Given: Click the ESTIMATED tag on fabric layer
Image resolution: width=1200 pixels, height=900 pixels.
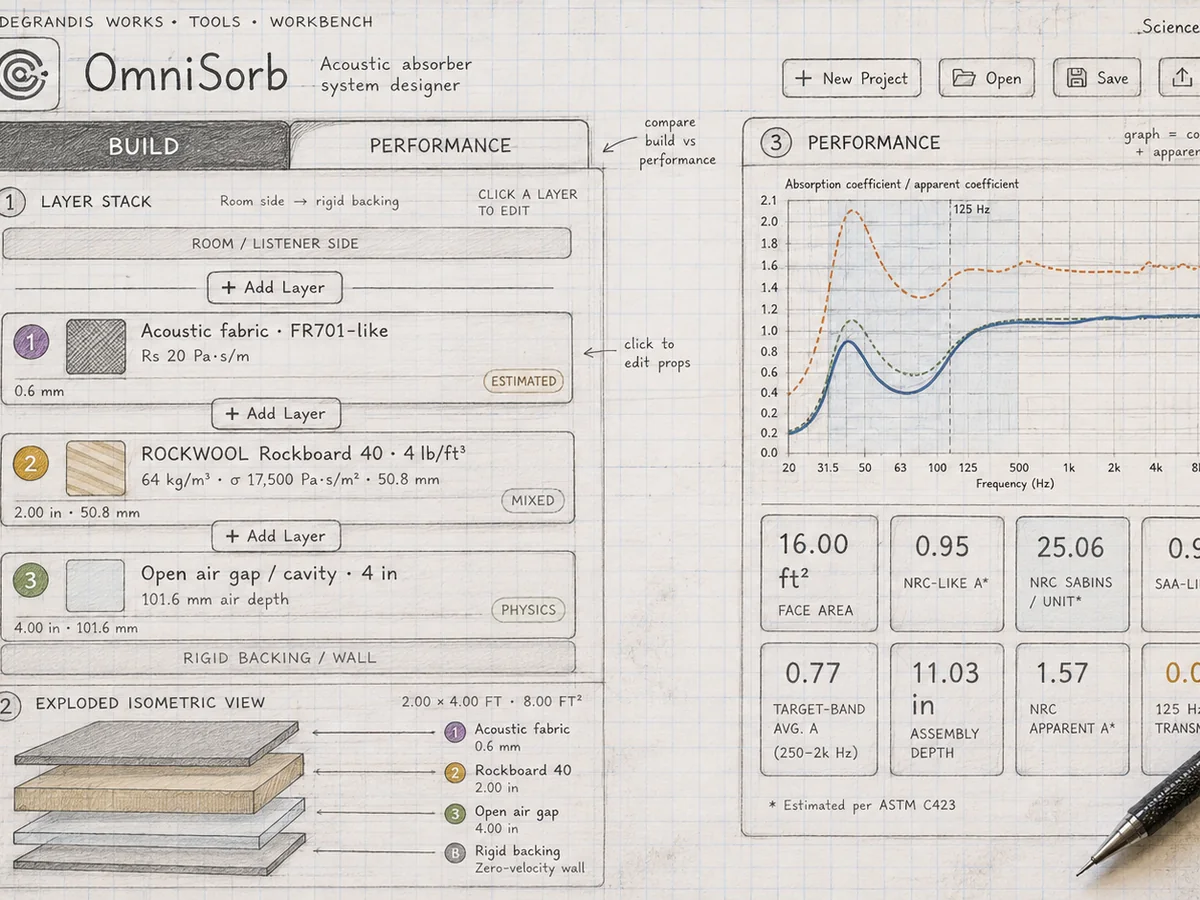Looking at the screenshot, I should 524,381.
